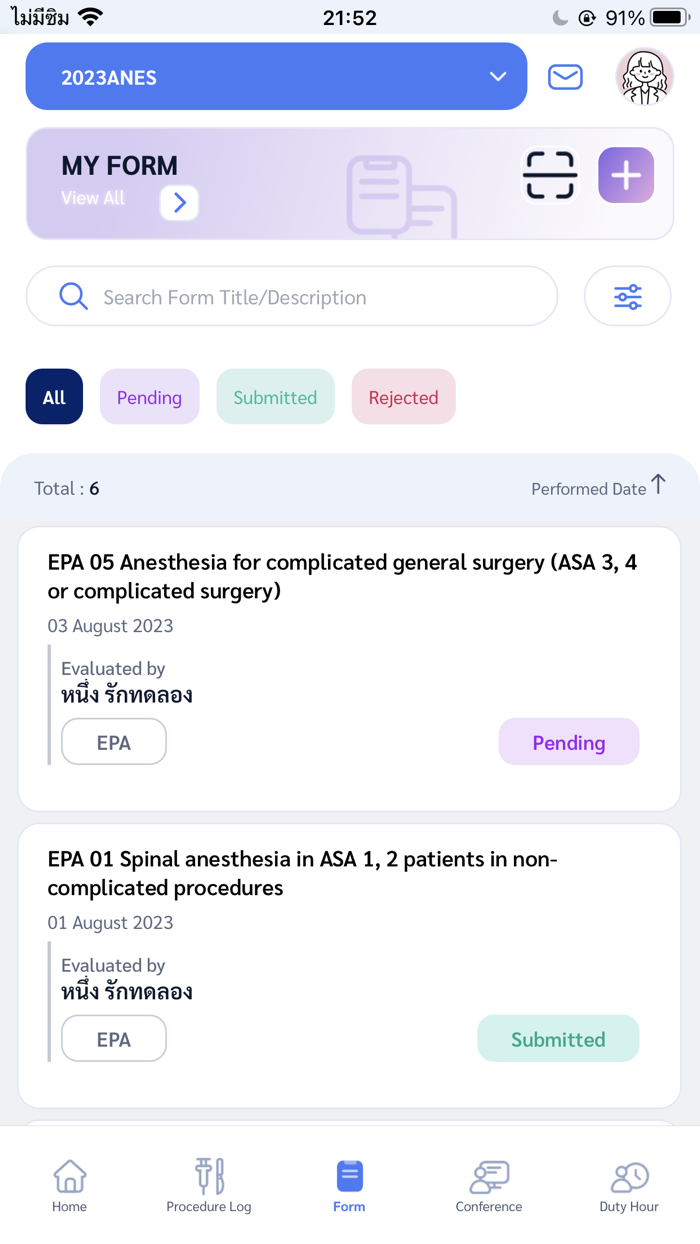The image size is (700, 1244).
Task: Toggle Performed Date sort order arrow
Action: point(658,485)
